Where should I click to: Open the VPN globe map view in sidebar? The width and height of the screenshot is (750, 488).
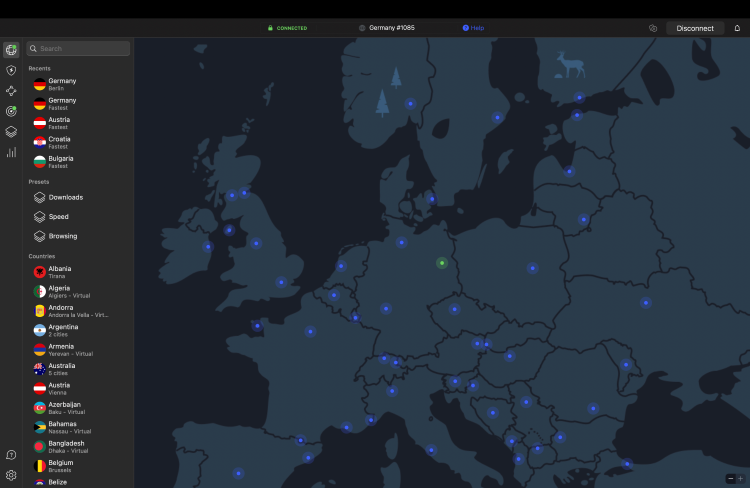[11, 50]
